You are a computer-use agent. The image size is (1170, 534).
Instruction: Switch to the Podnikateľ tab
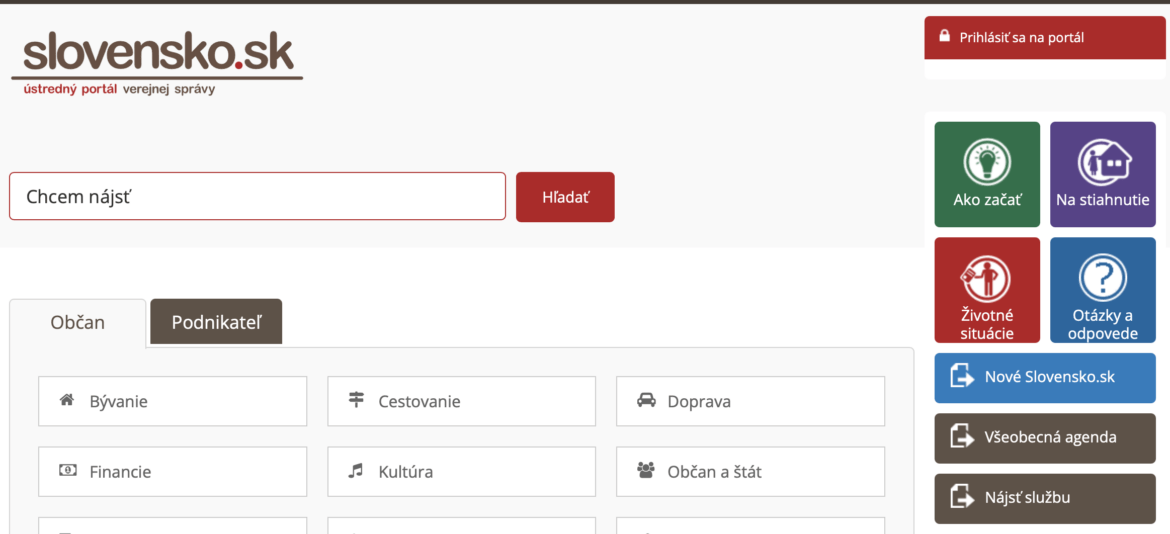[x=216, y=322]
